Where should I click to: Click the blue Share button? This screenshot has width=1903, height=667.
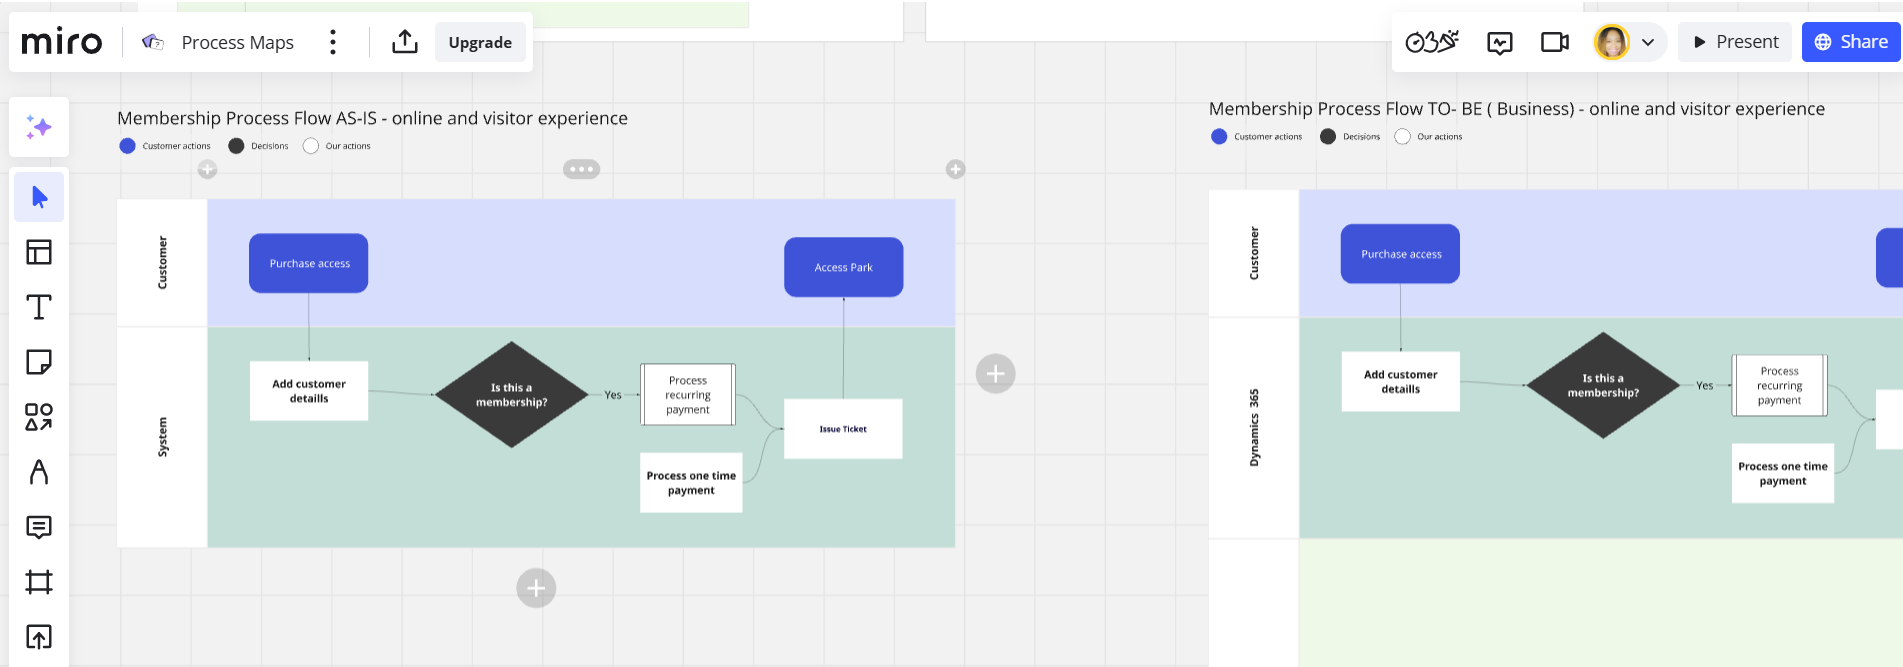pos(1850,42)
